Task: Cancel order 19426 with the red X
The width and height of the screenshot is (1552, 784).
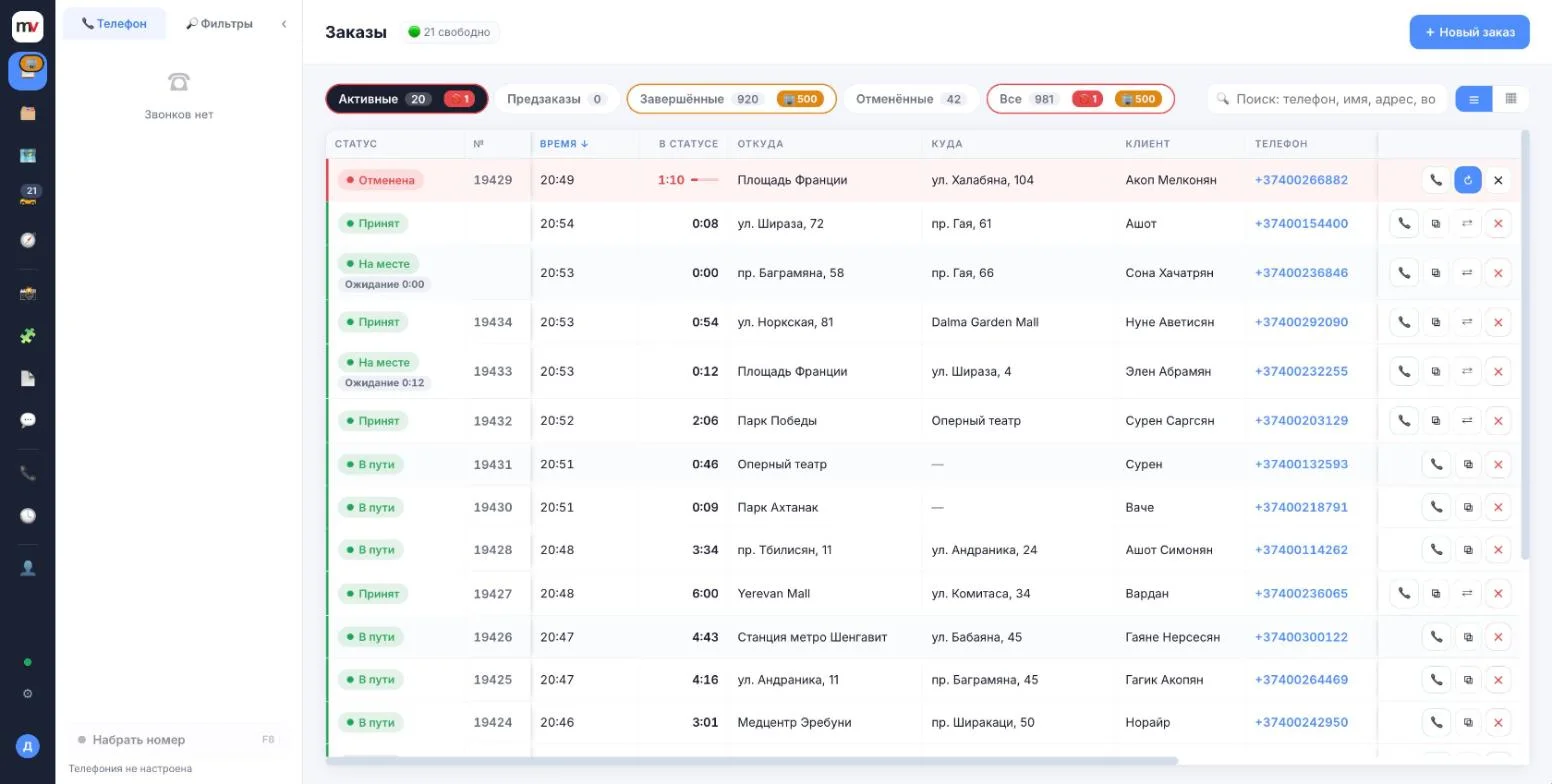Action: (1498, 637)
